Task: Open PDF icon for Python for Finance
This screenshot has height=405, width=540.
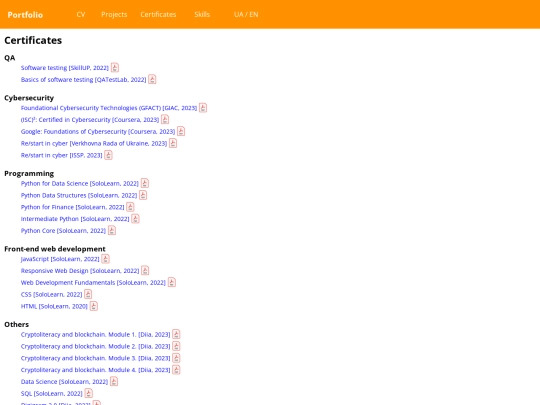Action: [130, 207]
